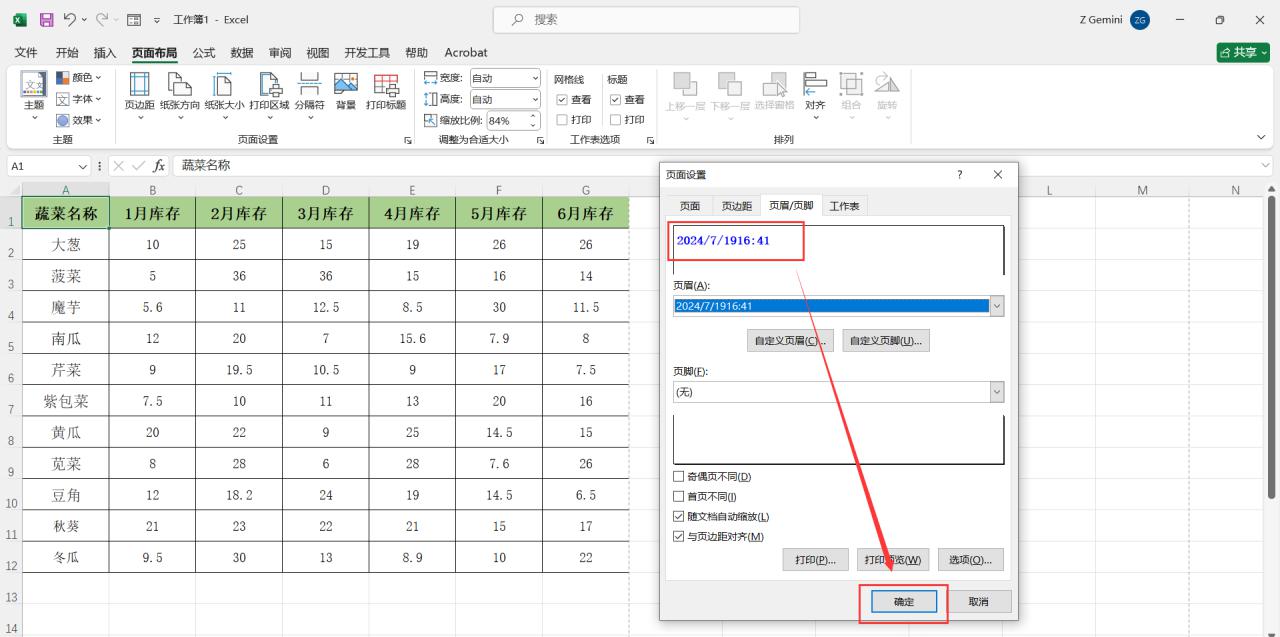Click the Background (背景) icon
Screen dimensions: 1280x637
[346, 91]
